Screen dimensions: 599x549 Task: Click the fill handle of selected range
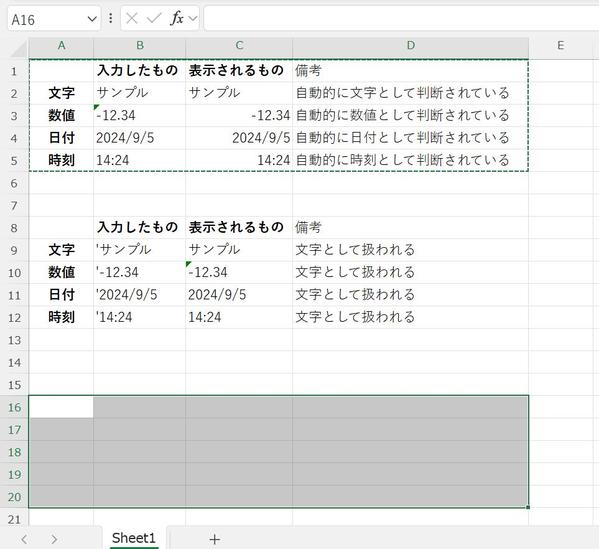pyautogui.click(x=528, y=507)
